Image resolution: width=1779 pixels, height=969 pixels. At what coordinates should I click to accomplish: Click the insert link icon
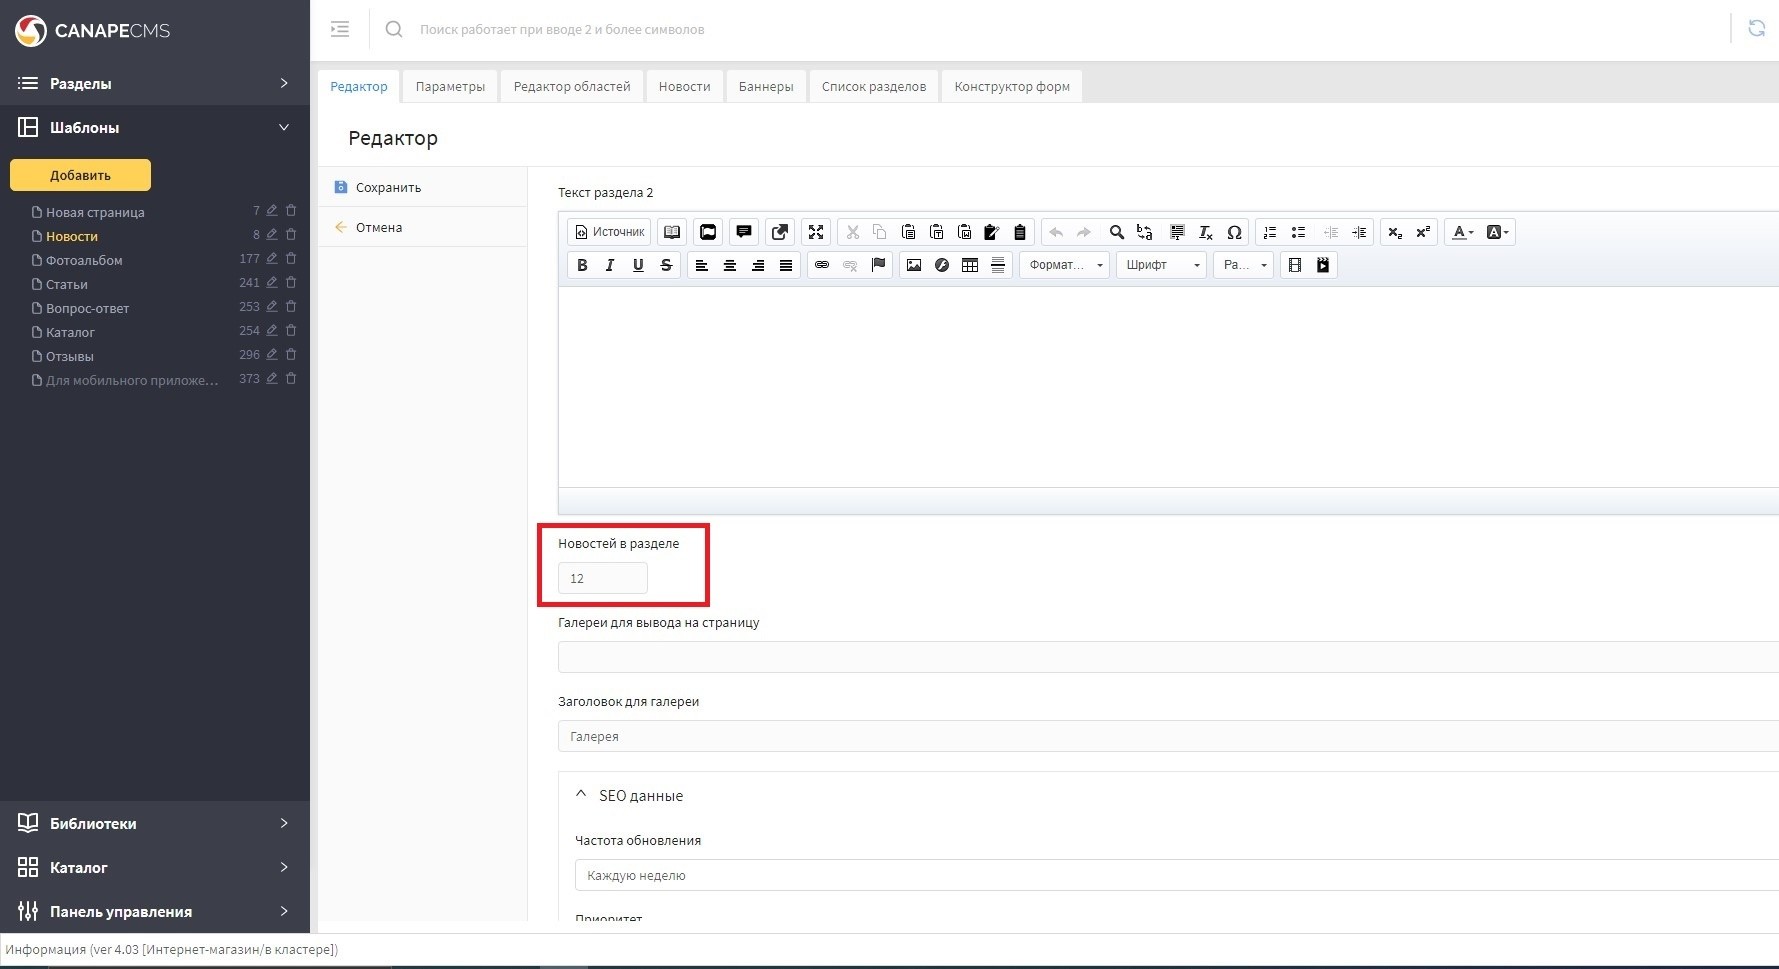[822, 265]
